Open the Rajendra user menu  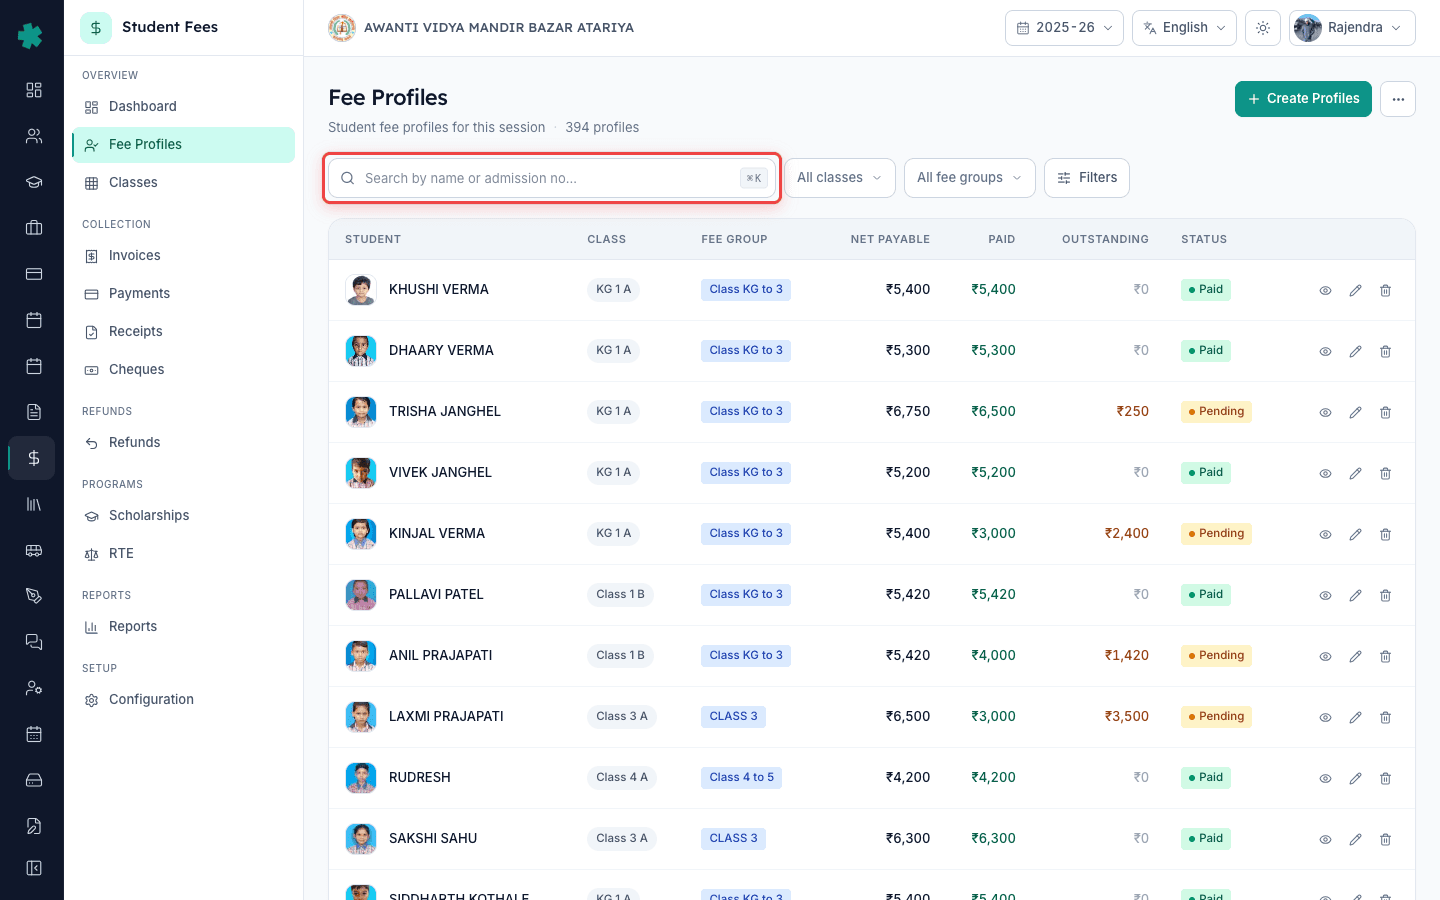click(x=1352, y=28)
